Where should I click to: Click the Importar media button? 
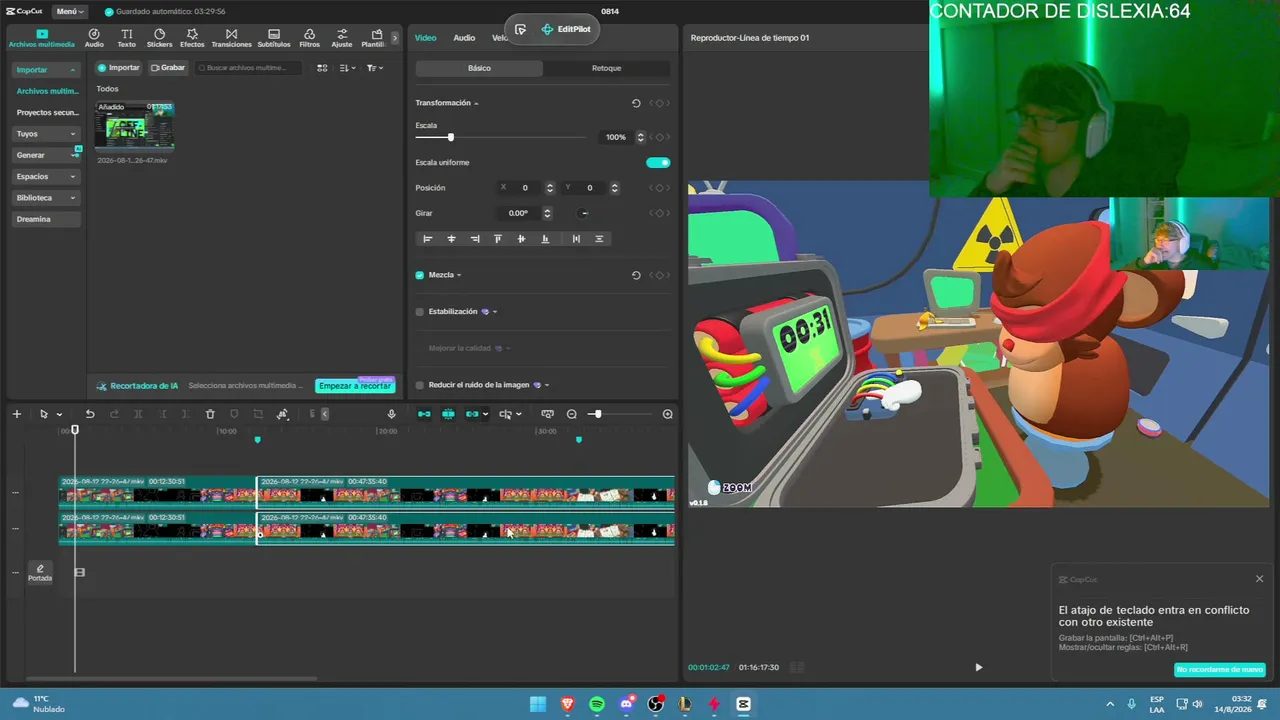click(x=119, y=68)
